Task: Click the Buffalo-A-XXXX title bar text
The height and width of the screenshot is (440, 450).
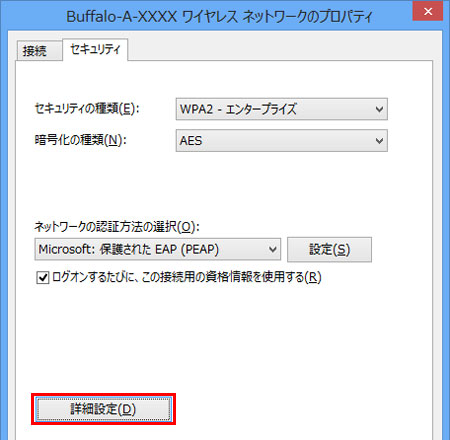Action: coord(219,16)
